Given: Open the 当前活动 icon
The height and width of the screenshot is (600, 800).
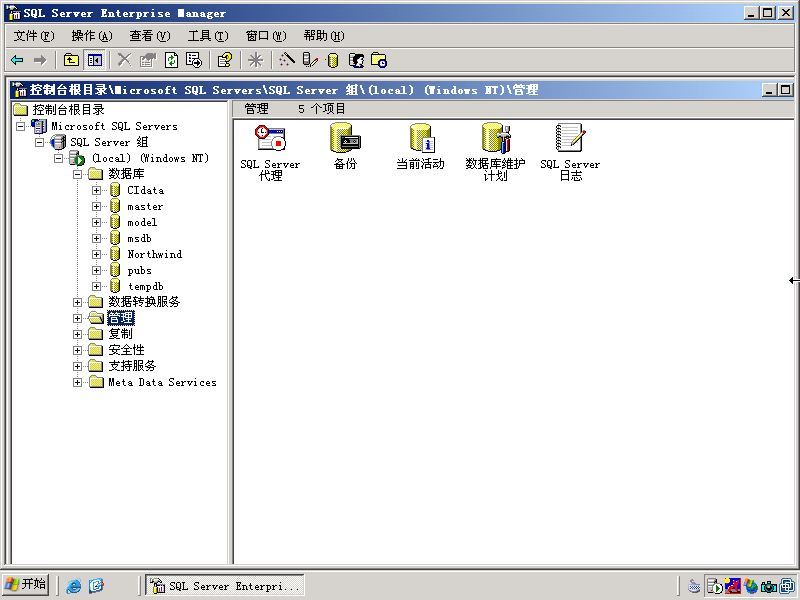Looking at the screenshot, I should (x=420, y=146).
